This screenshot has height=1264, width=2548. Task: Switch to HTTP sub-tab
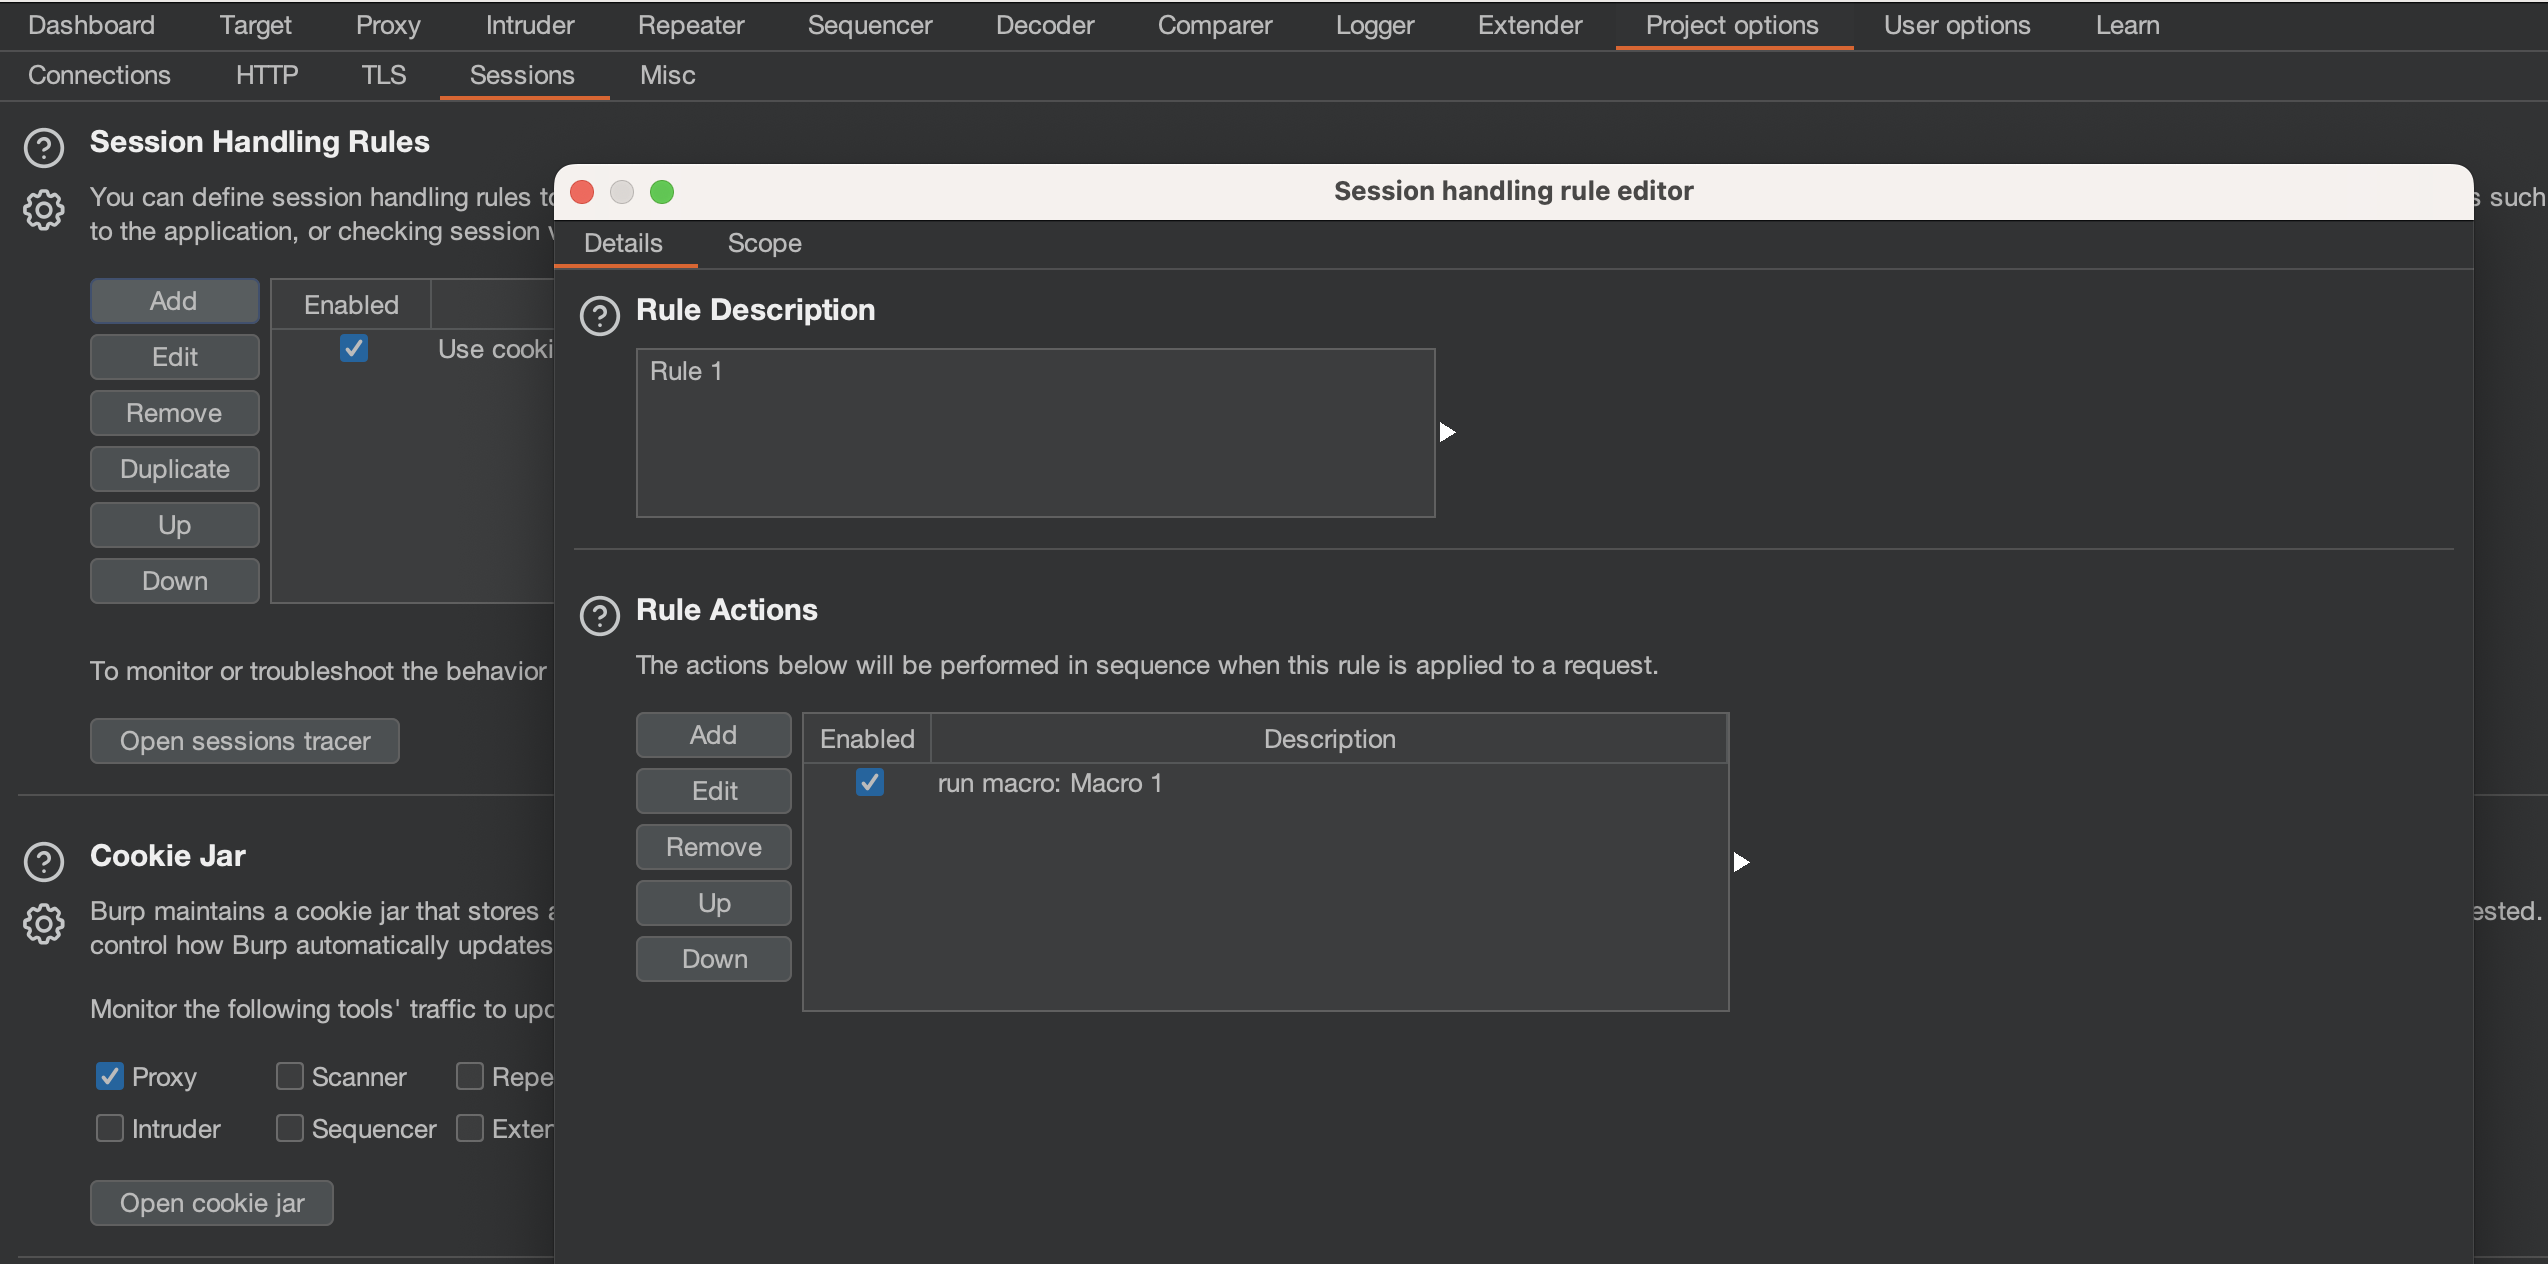point(267,75)
